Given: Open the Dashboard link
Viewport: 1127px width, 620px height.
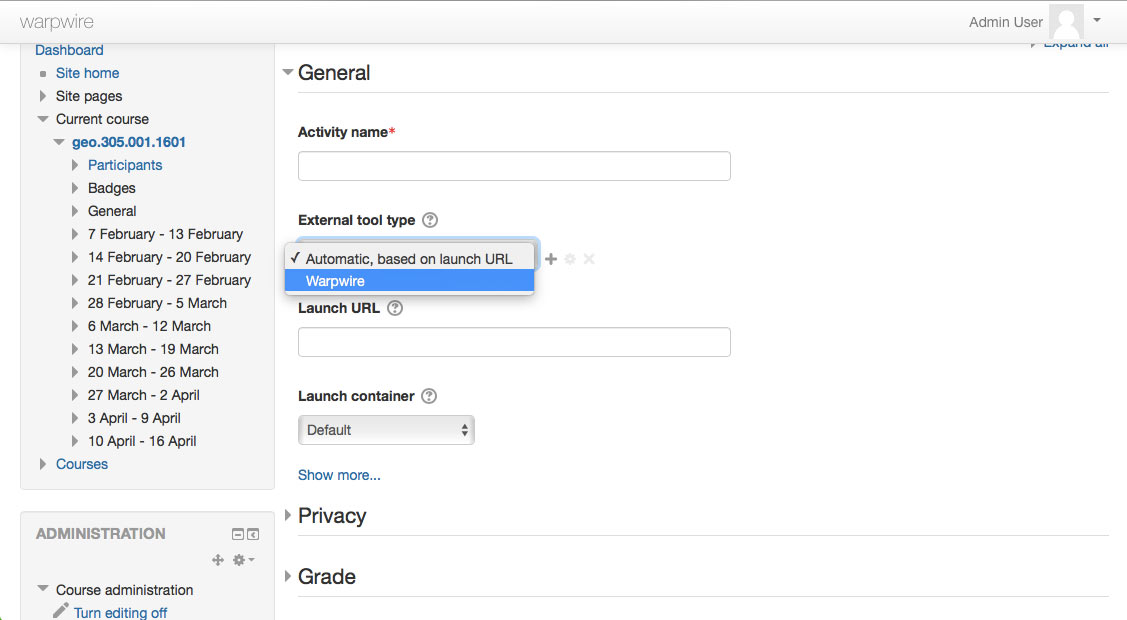Looking at the screenshot, I should pos(69,50).
